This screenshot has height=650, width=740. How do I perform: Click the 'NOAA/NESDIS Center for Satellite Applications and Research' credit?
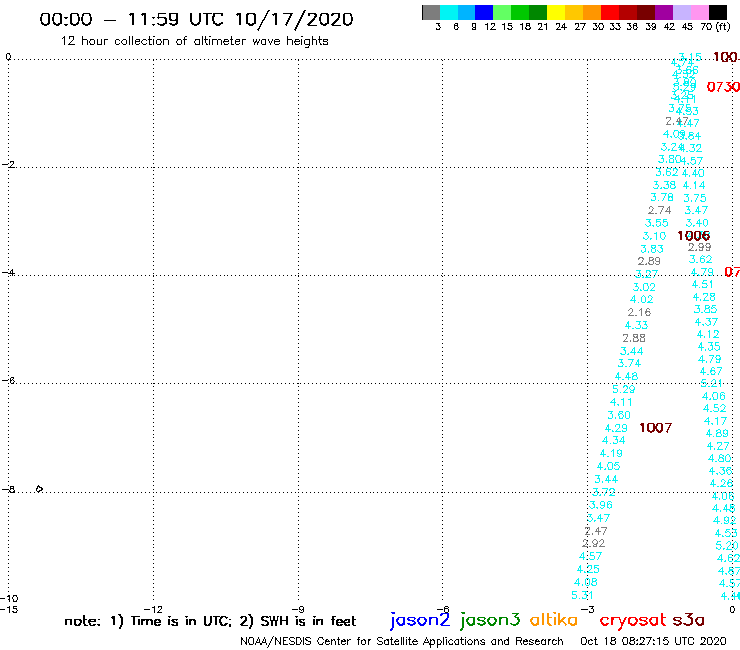point(402,641)
